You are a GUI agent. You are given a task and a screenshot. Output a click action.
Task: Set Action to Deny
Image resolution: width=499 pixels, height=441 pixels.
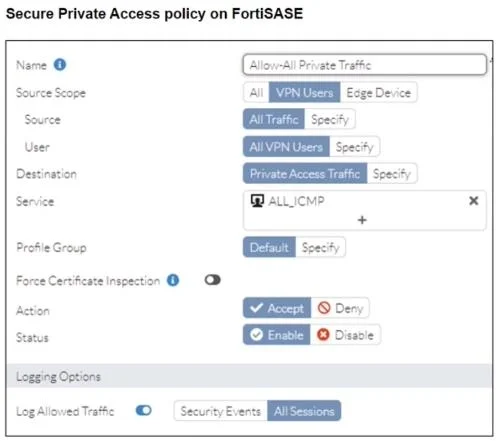point(340,308)
